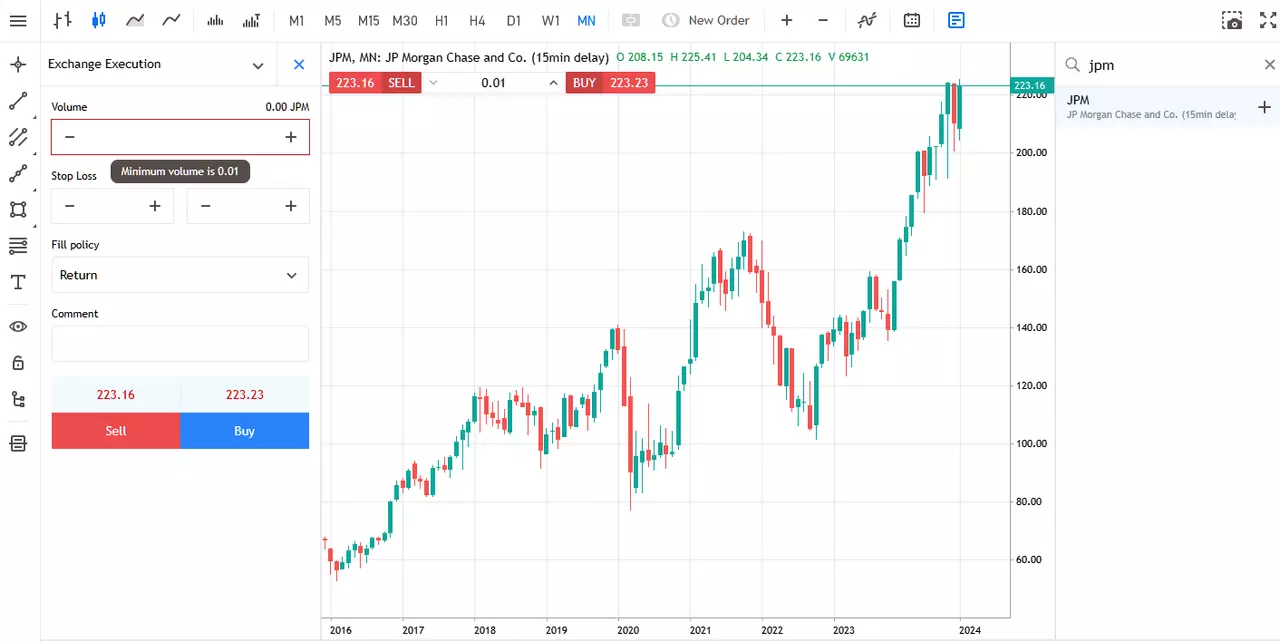The image size is (1280, 643).
Task: Select M30 timeframe
Action: (x=405, y=20)
